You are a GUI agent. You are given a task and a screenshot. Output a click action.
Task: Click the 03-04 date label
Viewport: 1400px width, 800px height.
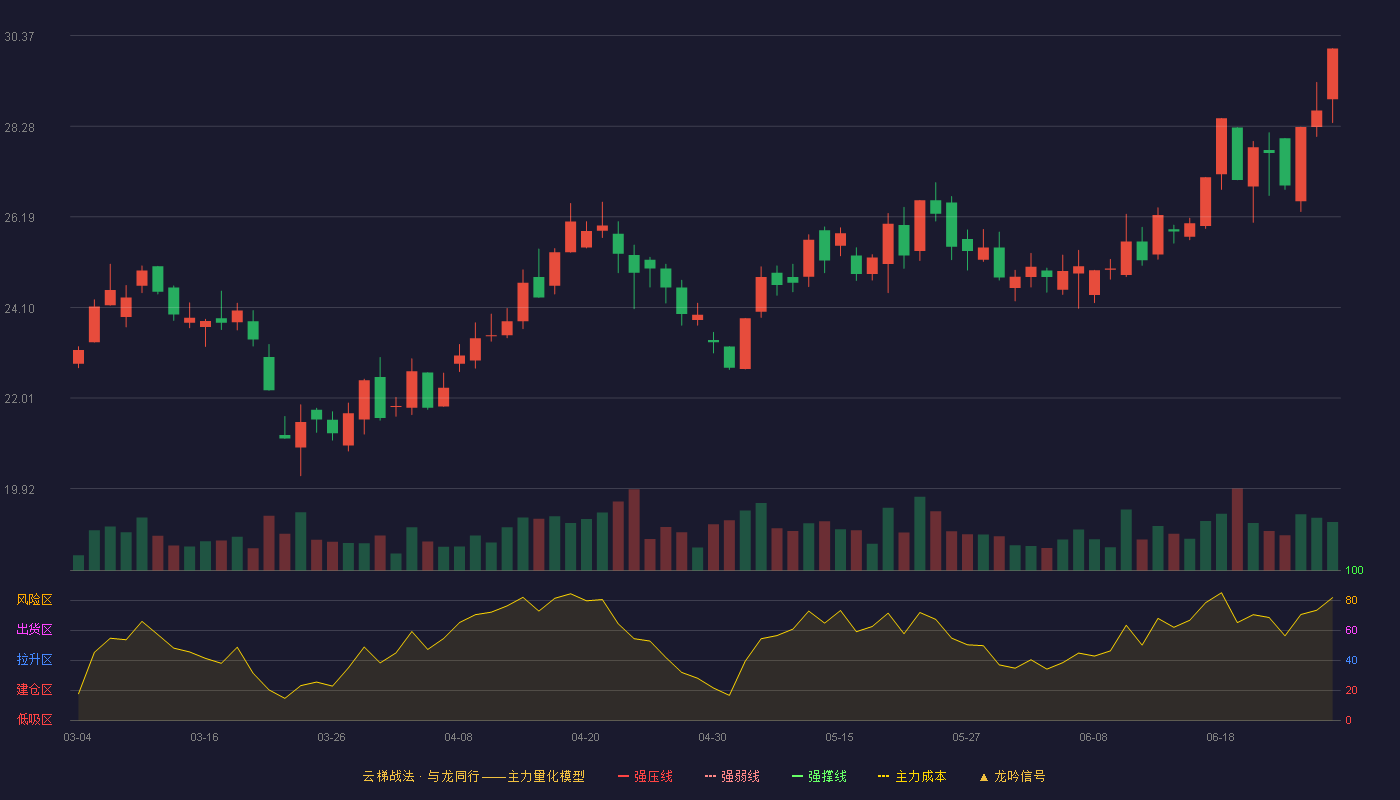[77, 737]
